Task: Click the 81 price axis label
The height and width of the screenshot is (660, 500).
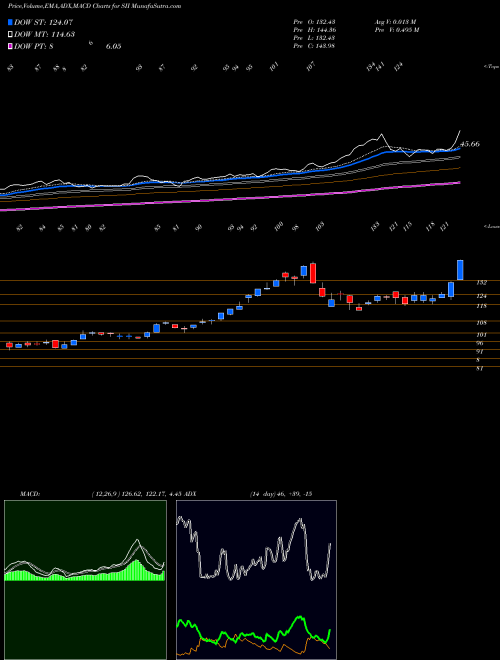Action: (480, 368)
